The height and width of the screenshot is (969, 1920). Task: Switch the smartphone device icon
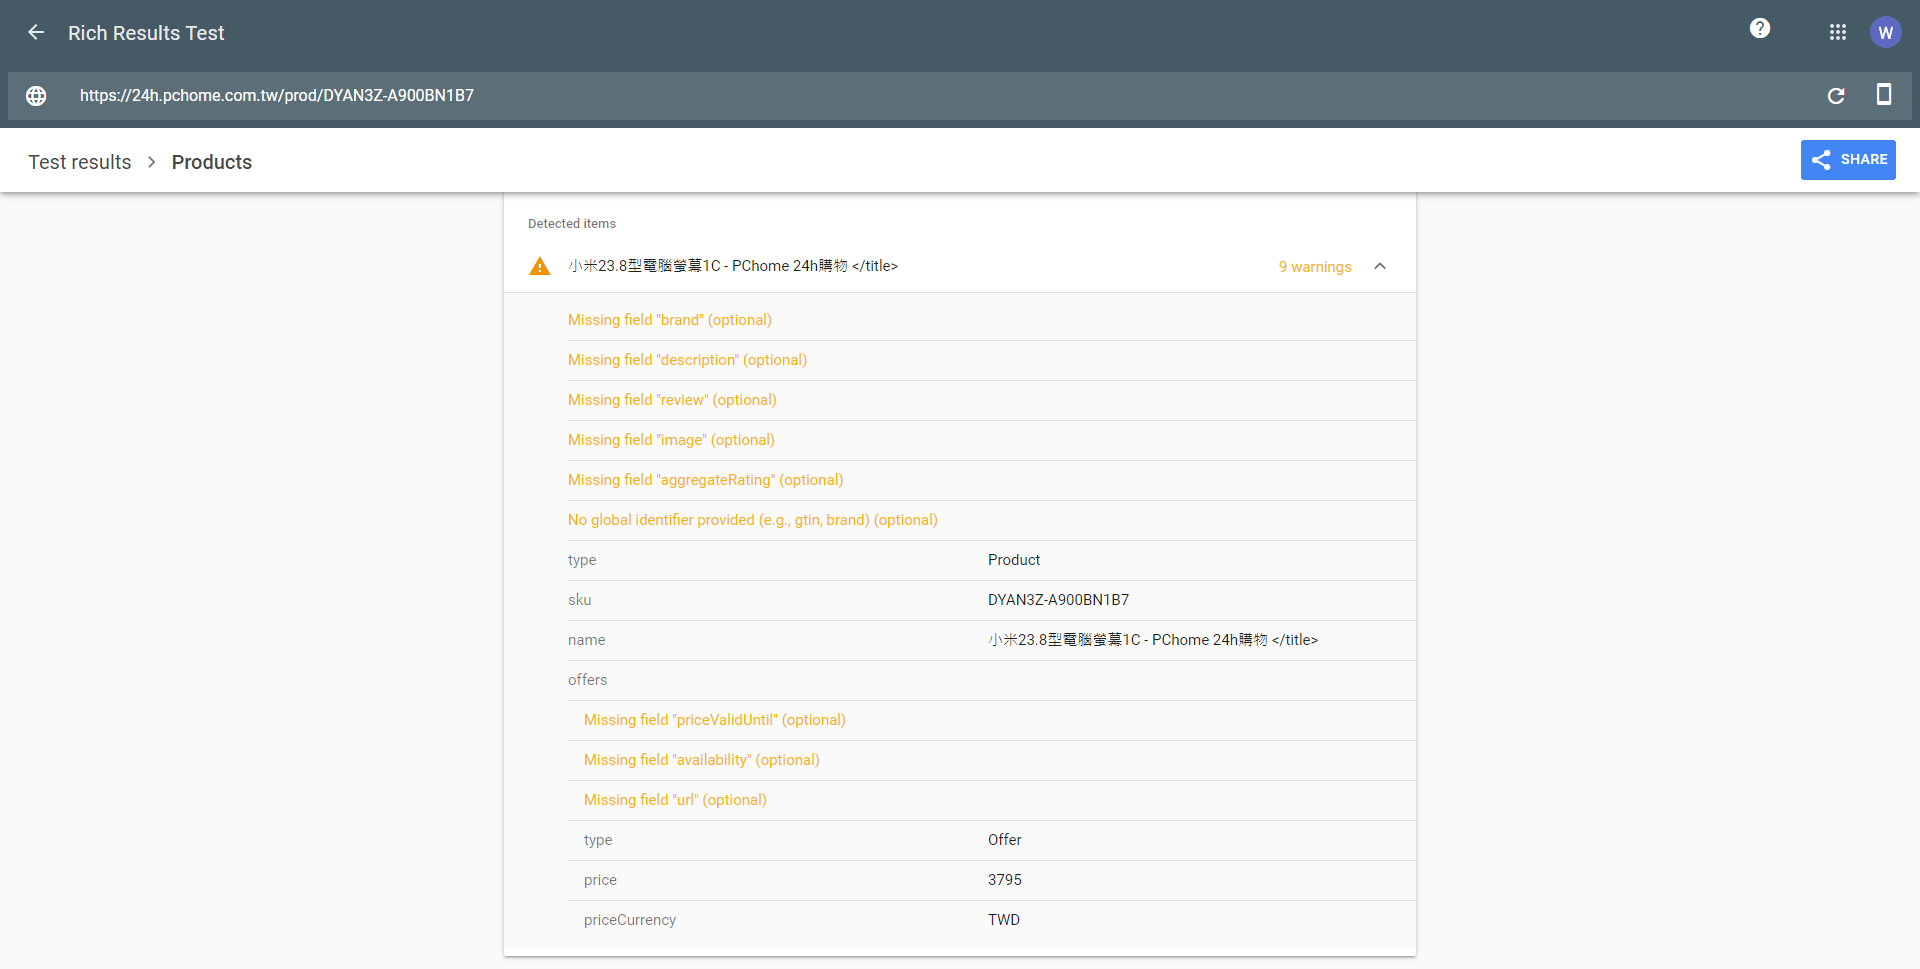coord(1883,95)
